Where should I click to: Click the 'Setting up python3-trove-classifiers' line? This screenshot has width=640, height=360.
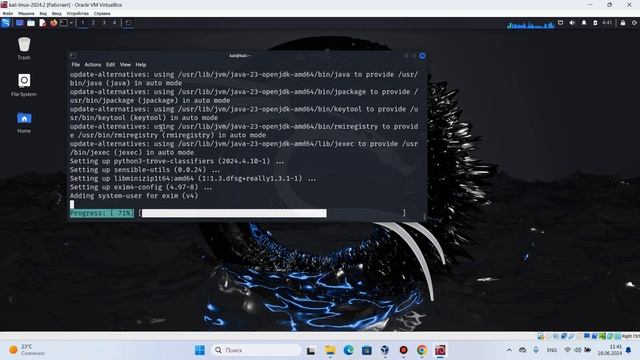pyautogui.click(x=177, y=161)
